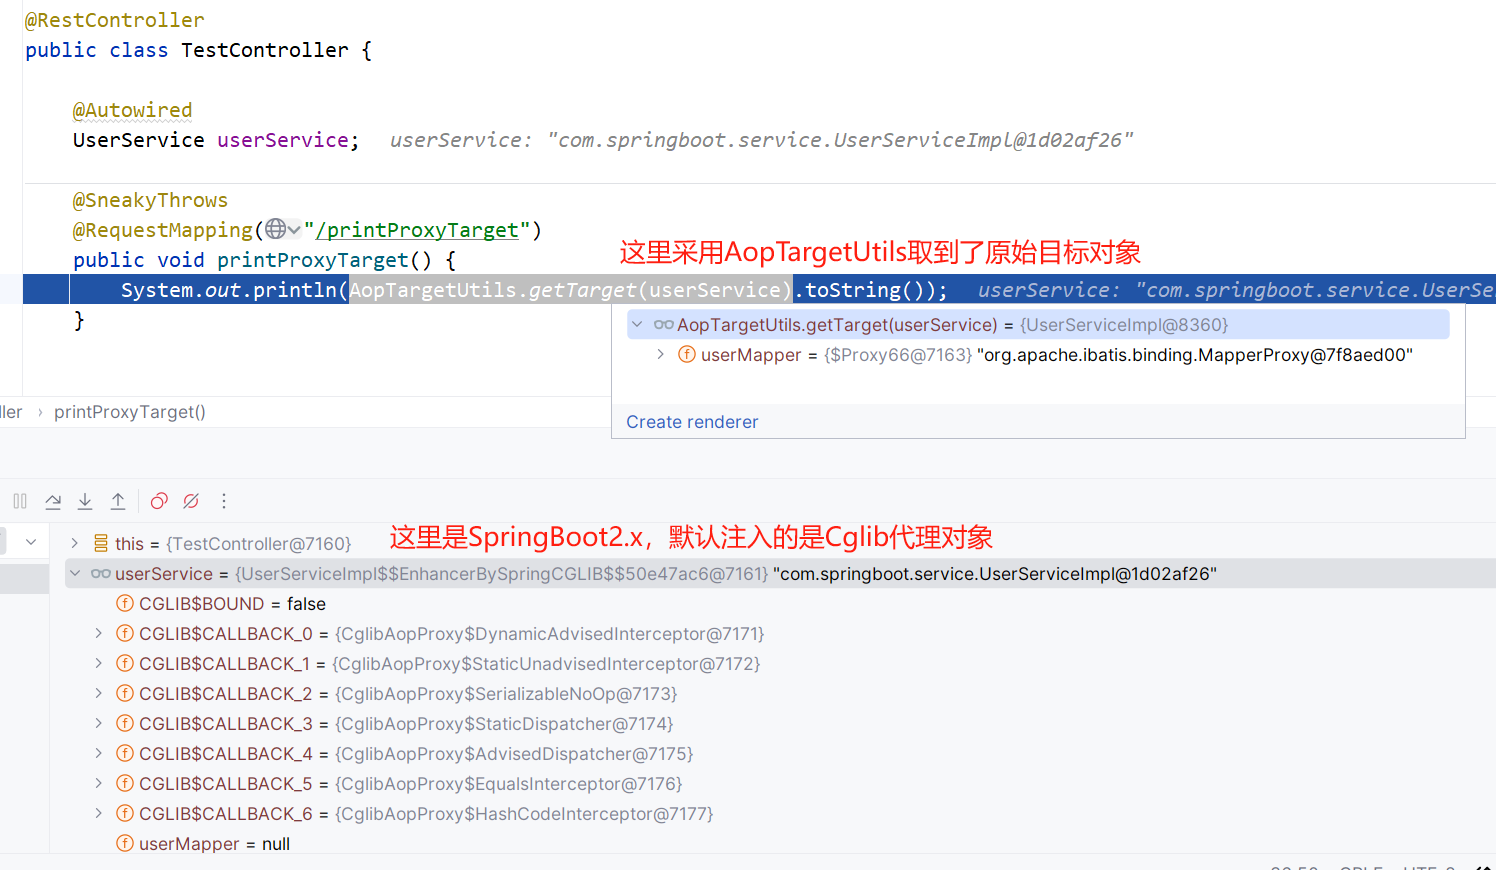Click the object icon beside this variable
Screen dimensions: 1496x870
point(101,543)
